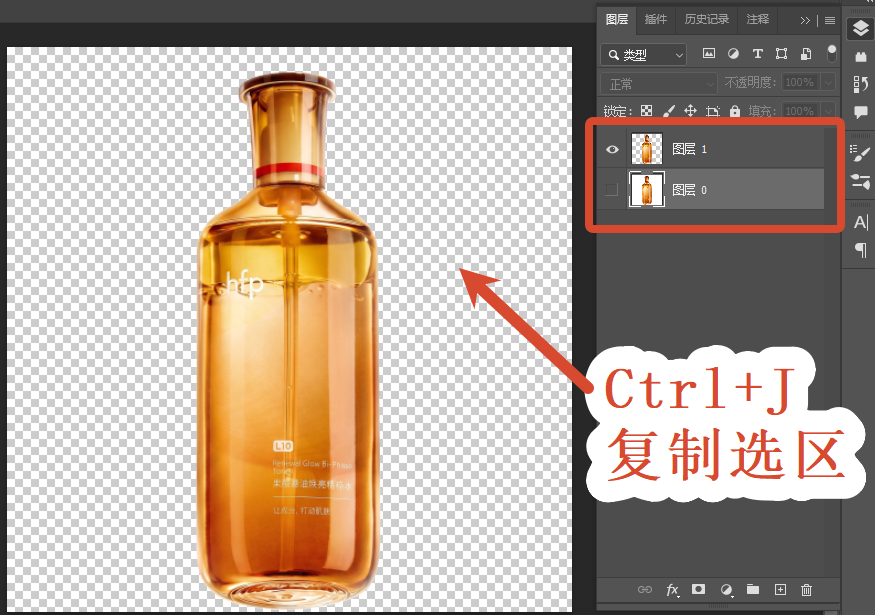Open the 插件 tab
875x615 pixels.
[656, 20]
